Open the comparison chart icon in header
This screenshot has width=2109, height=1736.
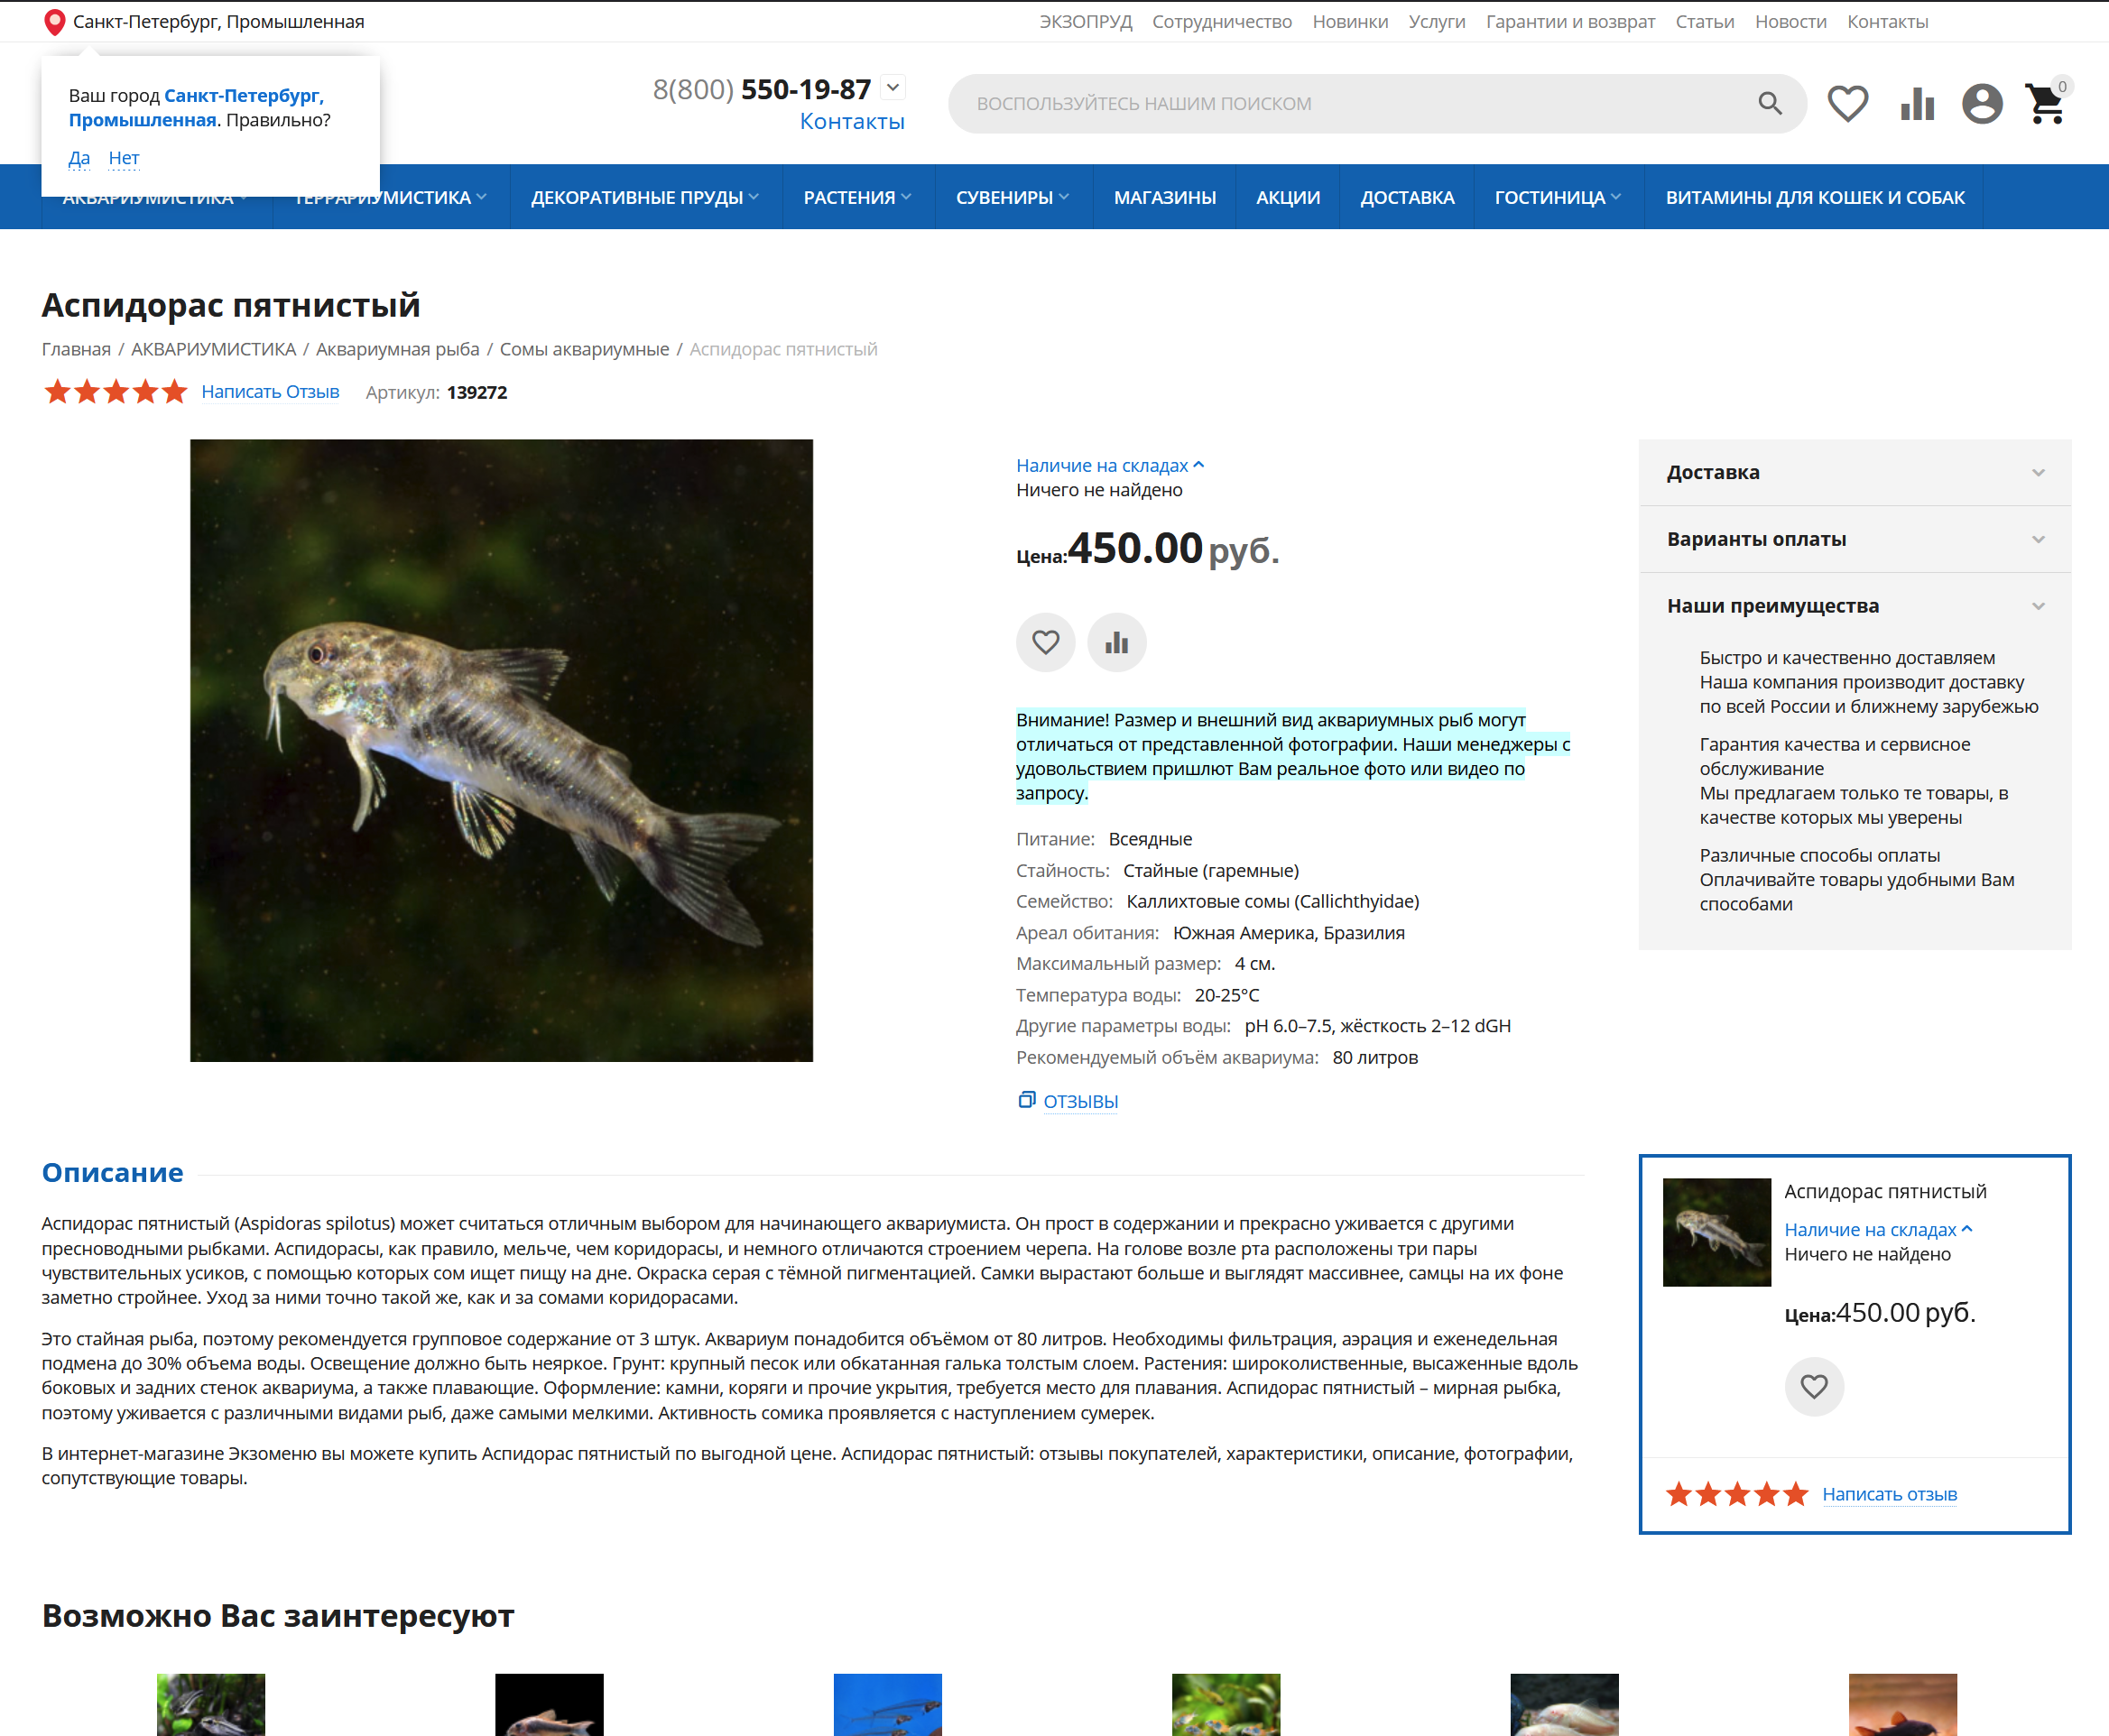click(1916, 103)
